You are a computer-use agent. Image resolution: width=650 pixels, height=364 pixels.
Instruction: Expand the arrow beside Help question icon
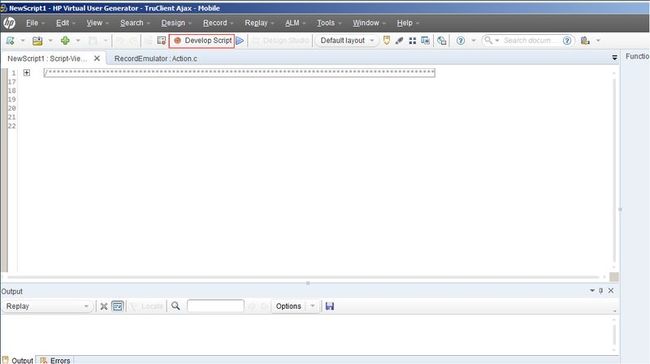(x=473, y=41)
